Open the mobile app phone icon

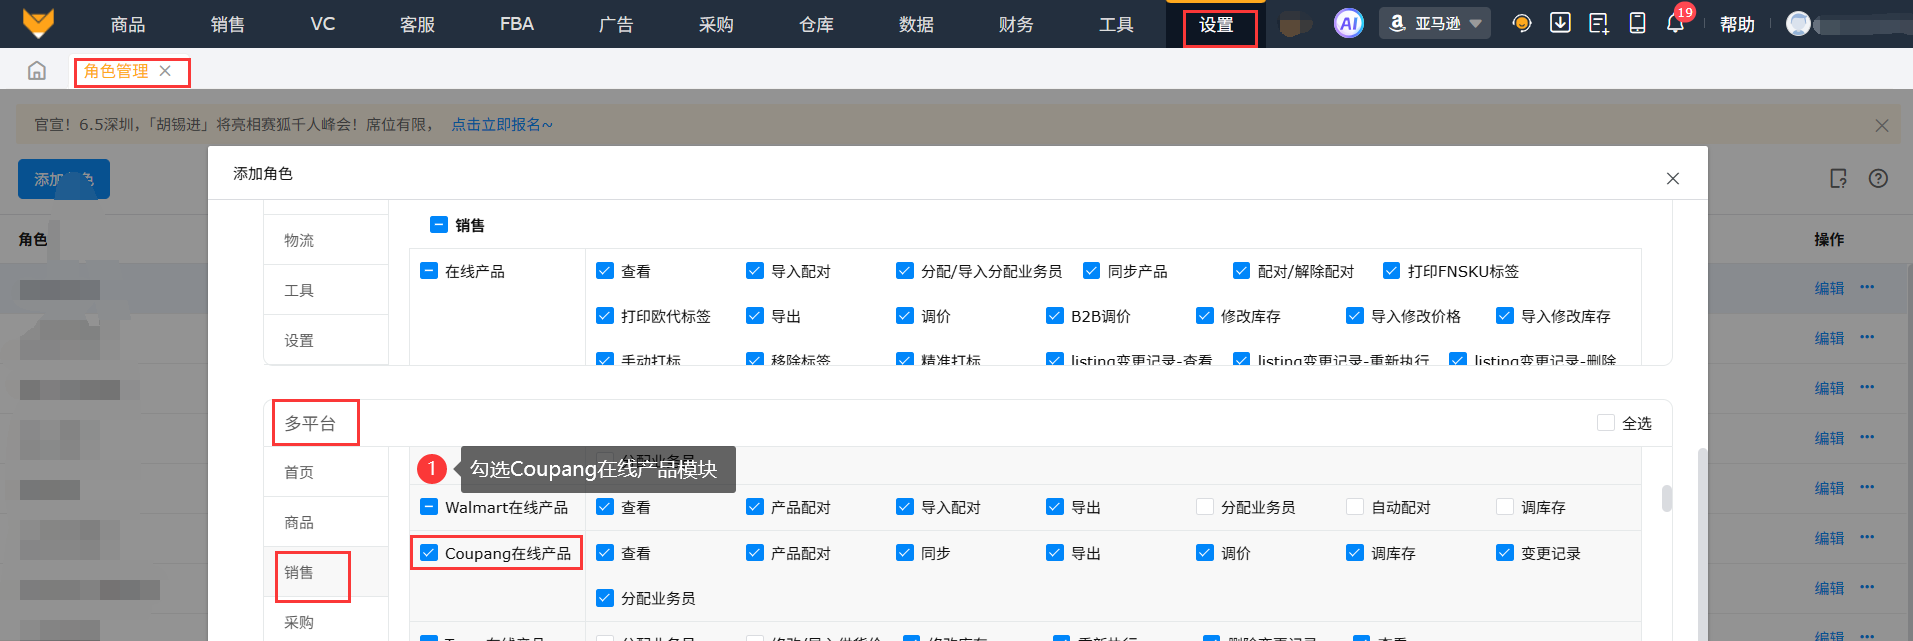tap(1637, 23)
